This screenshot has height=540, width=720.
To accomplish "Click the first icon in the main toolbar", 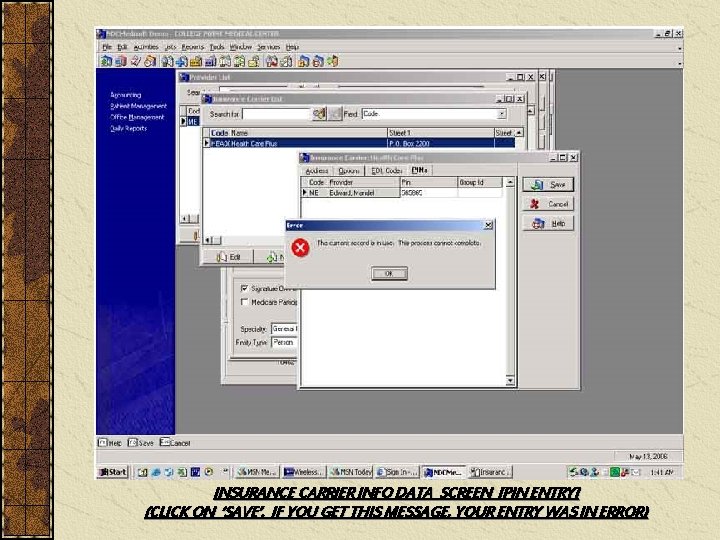I will tap(107, 61).
